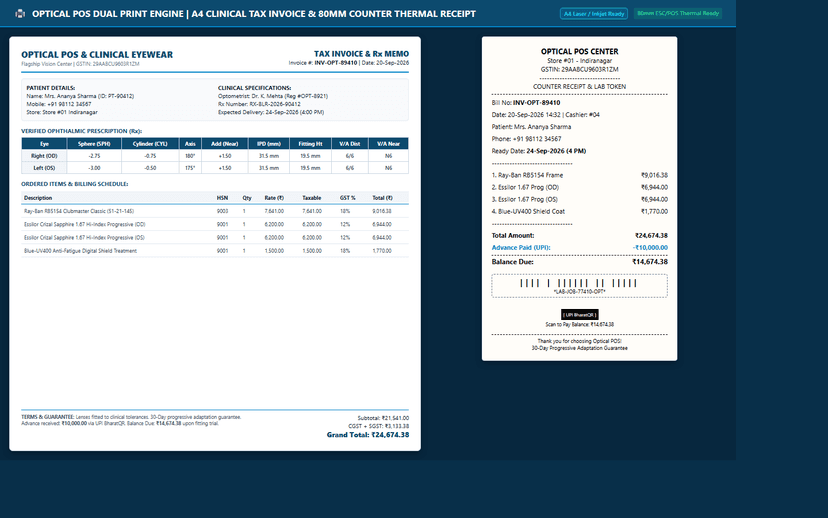Viewport: 828px width, 518px height.
Task: Click the HSN code 9003 in the billing table
Action: point(222,211)
